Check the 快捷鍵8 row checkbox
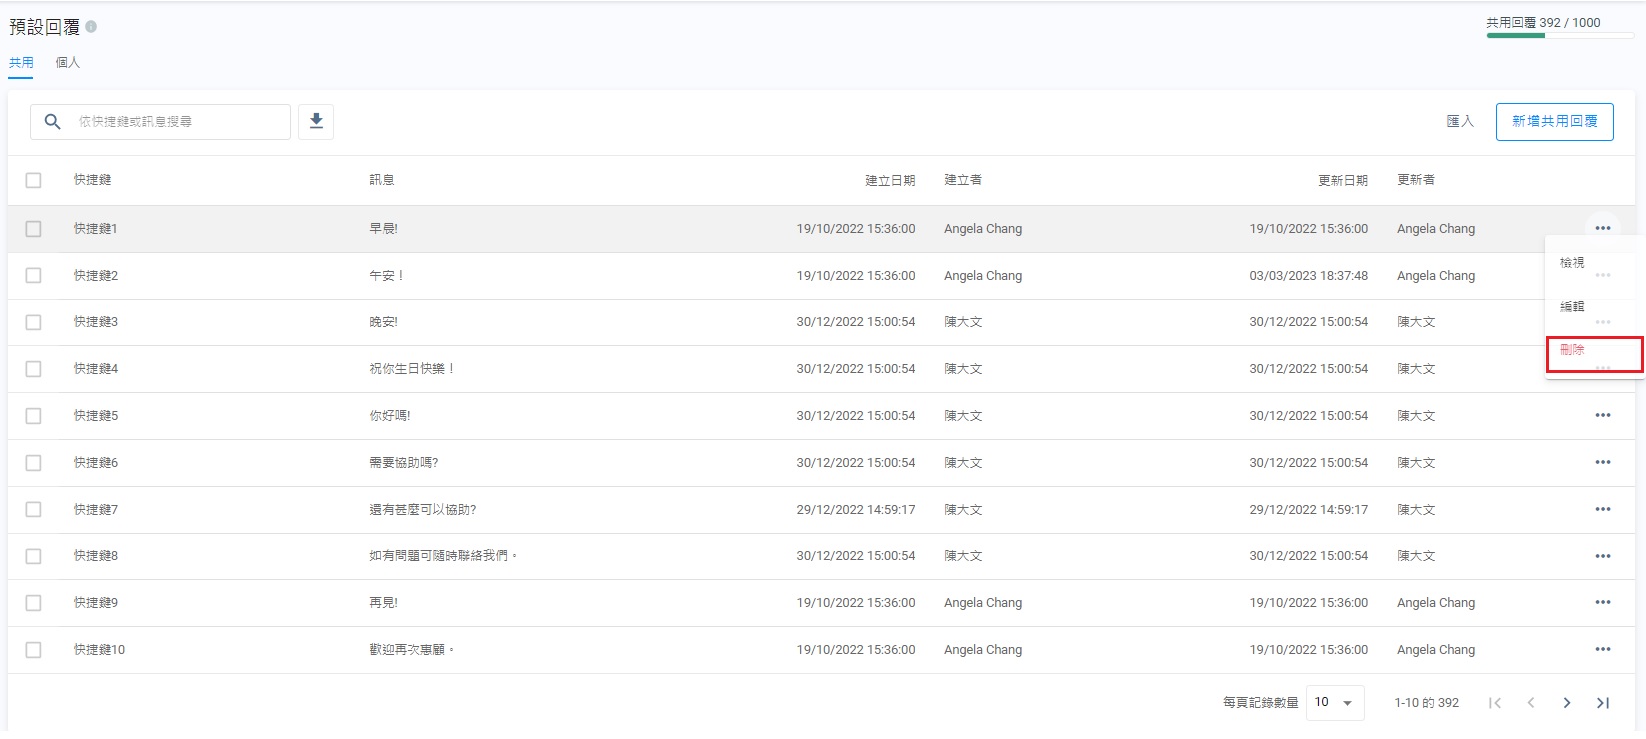This screenshot has height=739, width=1646. [x=34, y=556]
